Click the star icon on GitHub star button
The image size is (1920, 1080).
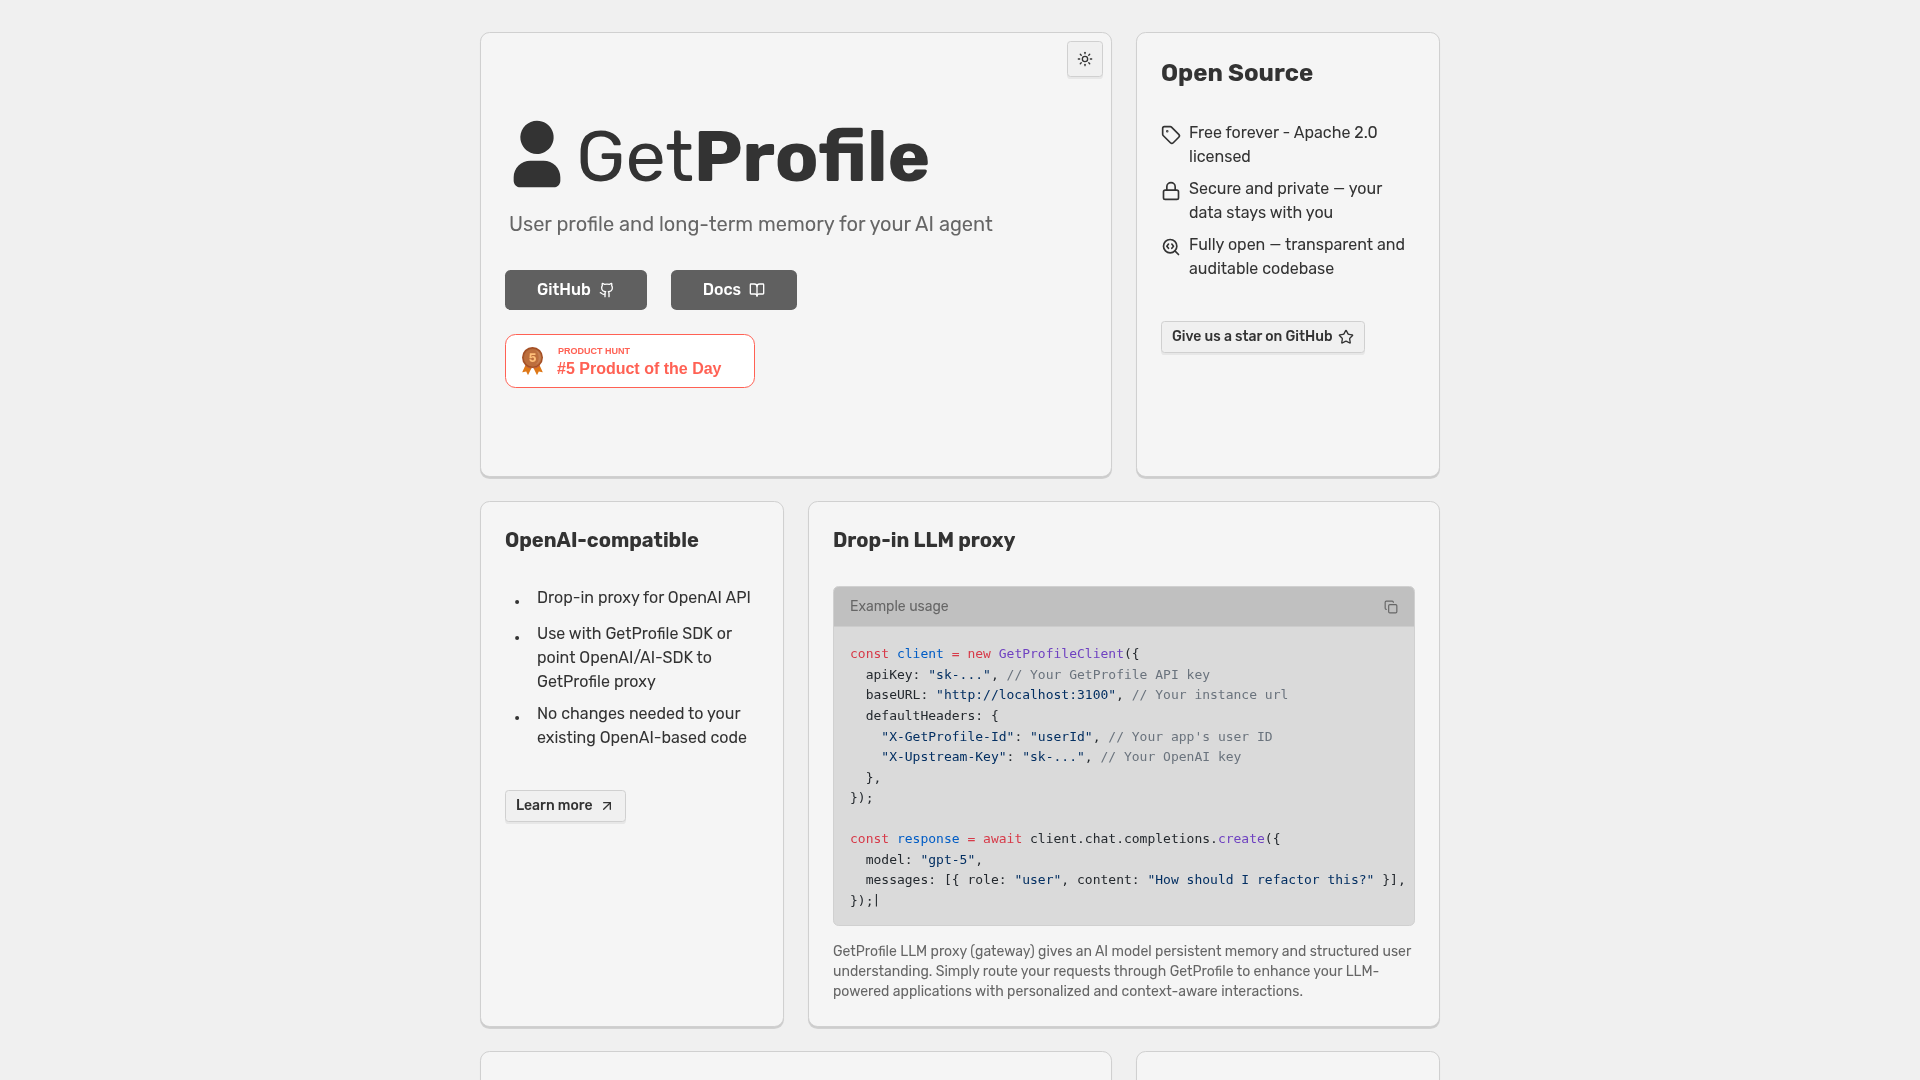pos(1347,337)
